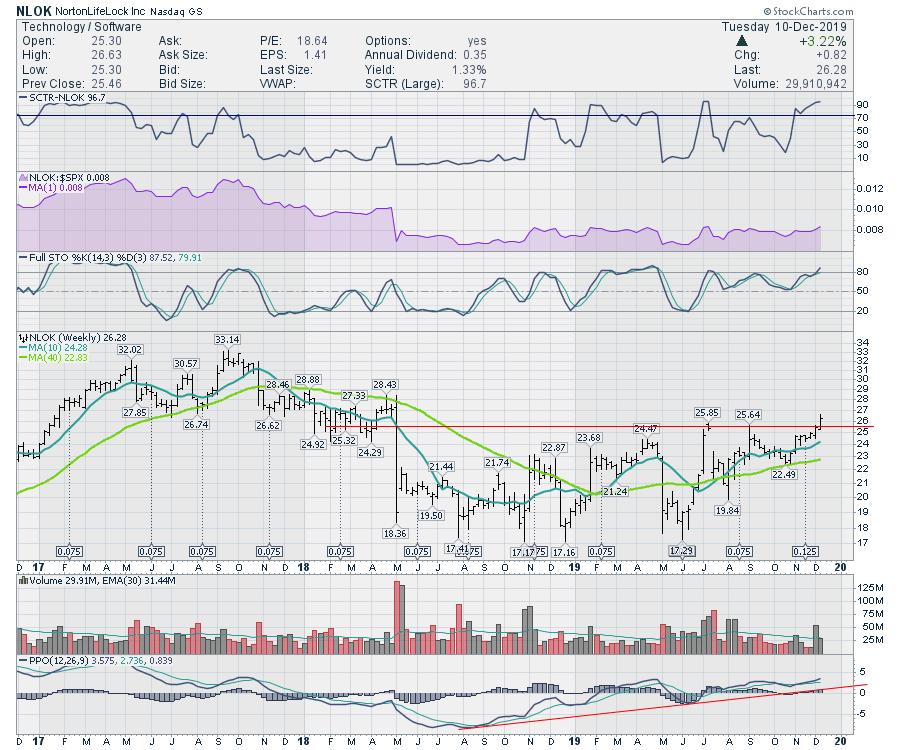Click the 25.85 price high label
The width and height of the screenshot is (900, 750).
coord(707,413)
